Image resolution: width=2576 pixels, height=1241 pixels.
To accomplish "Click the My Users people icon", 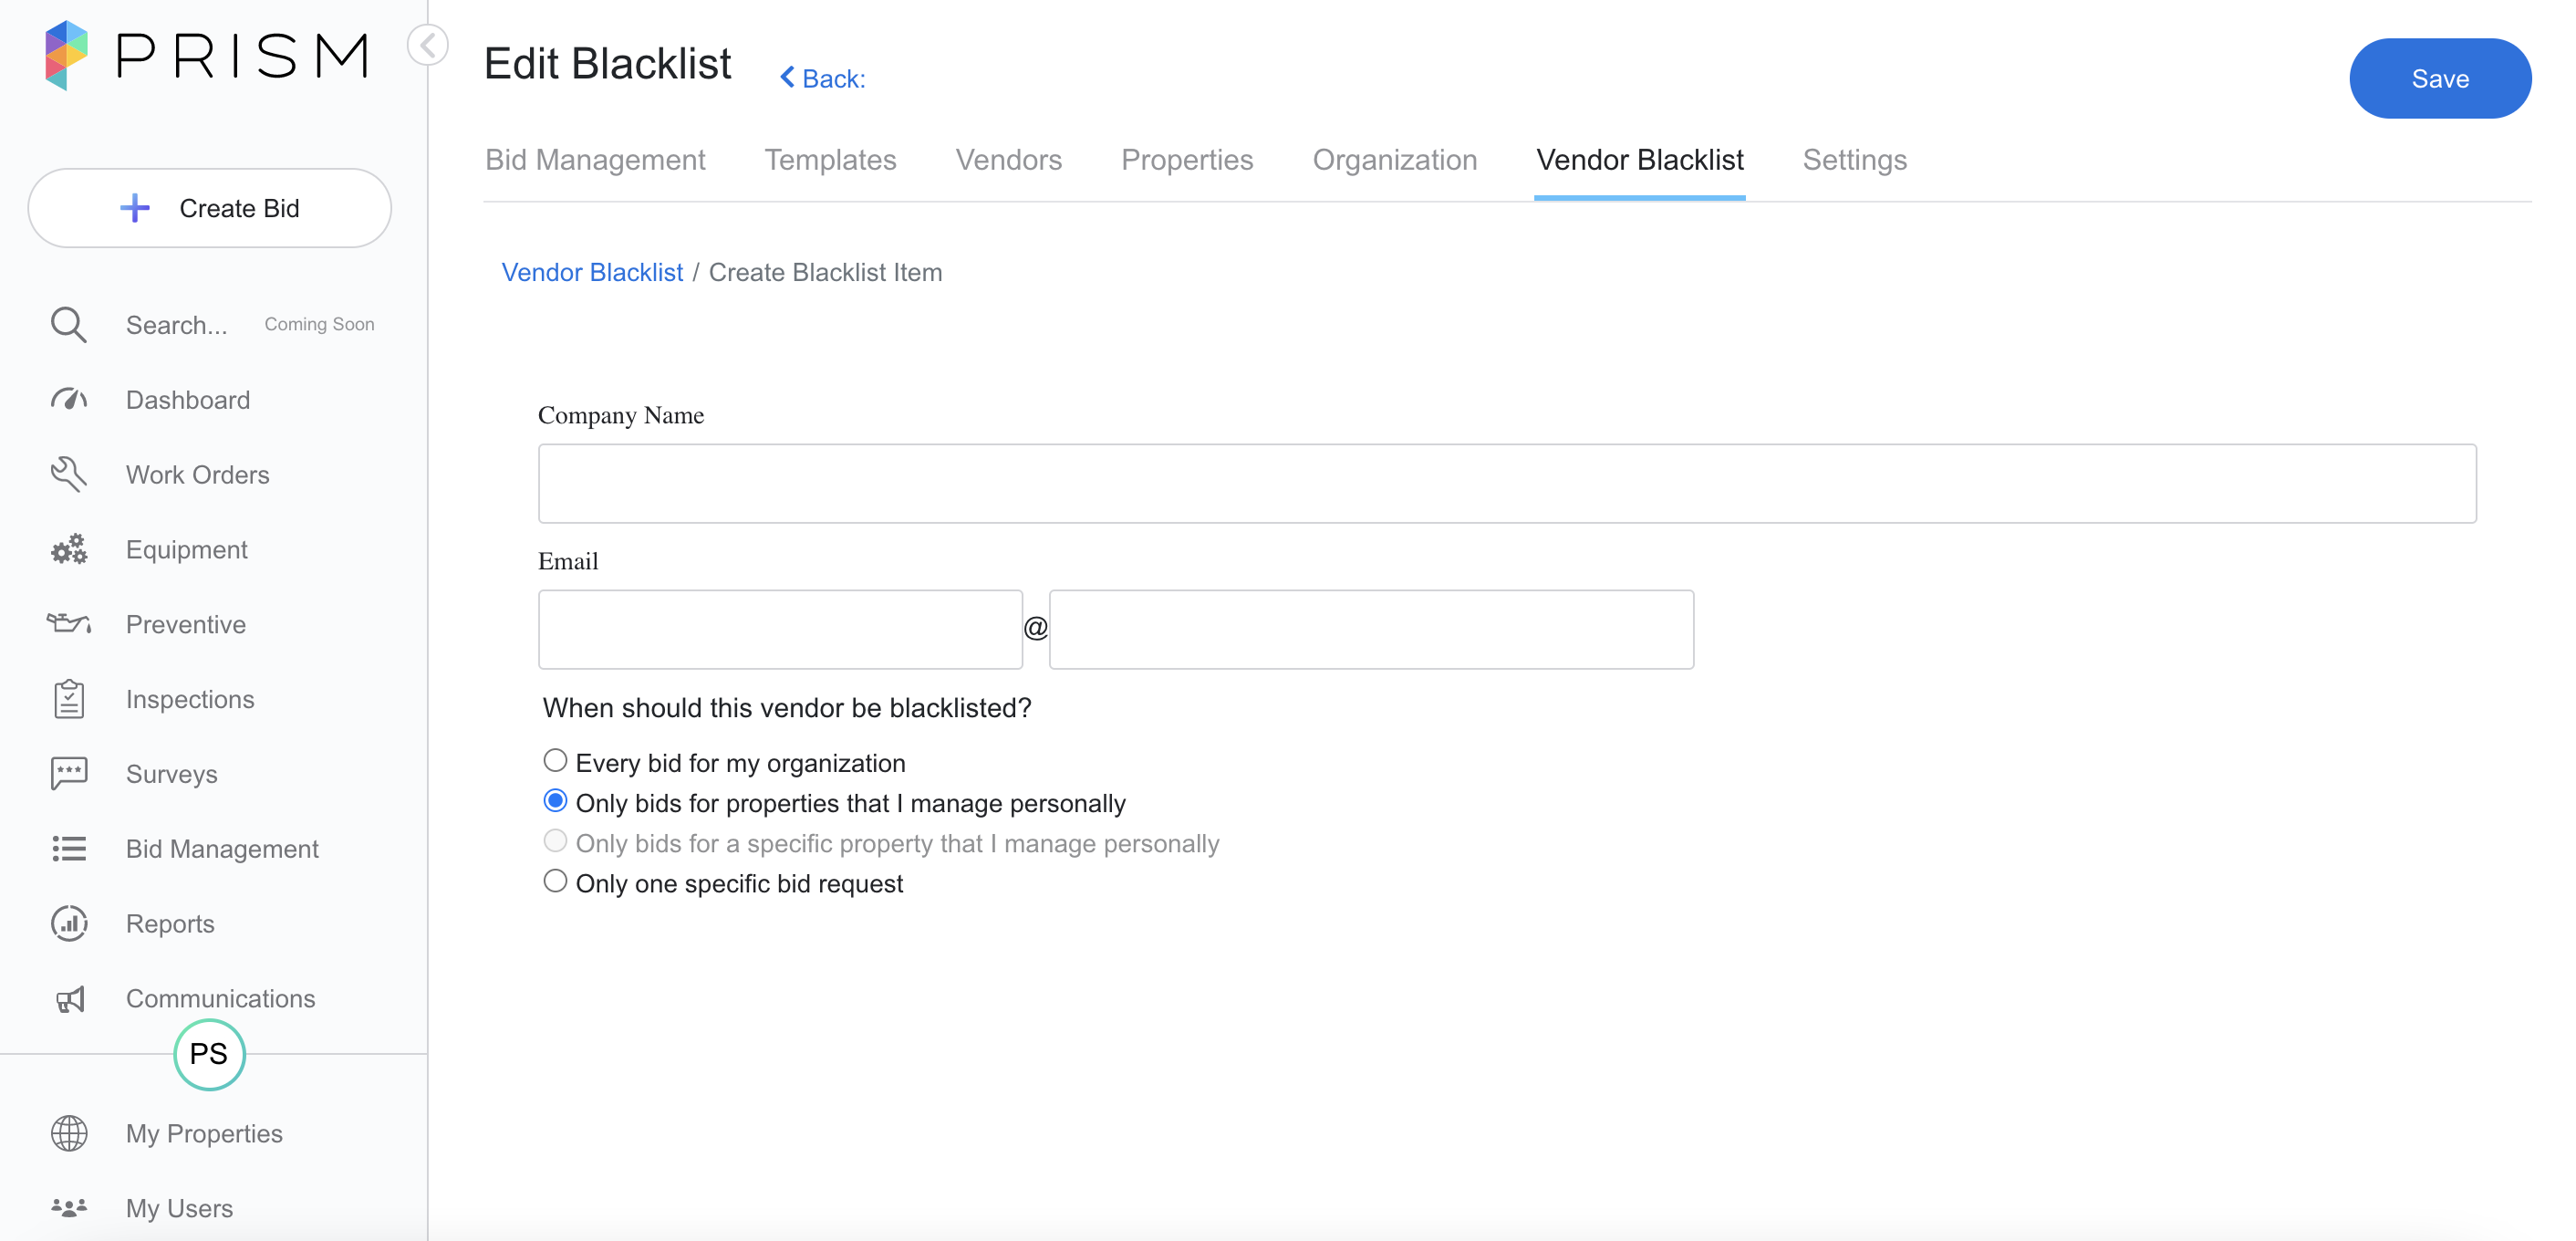I will click(69, 1208).
